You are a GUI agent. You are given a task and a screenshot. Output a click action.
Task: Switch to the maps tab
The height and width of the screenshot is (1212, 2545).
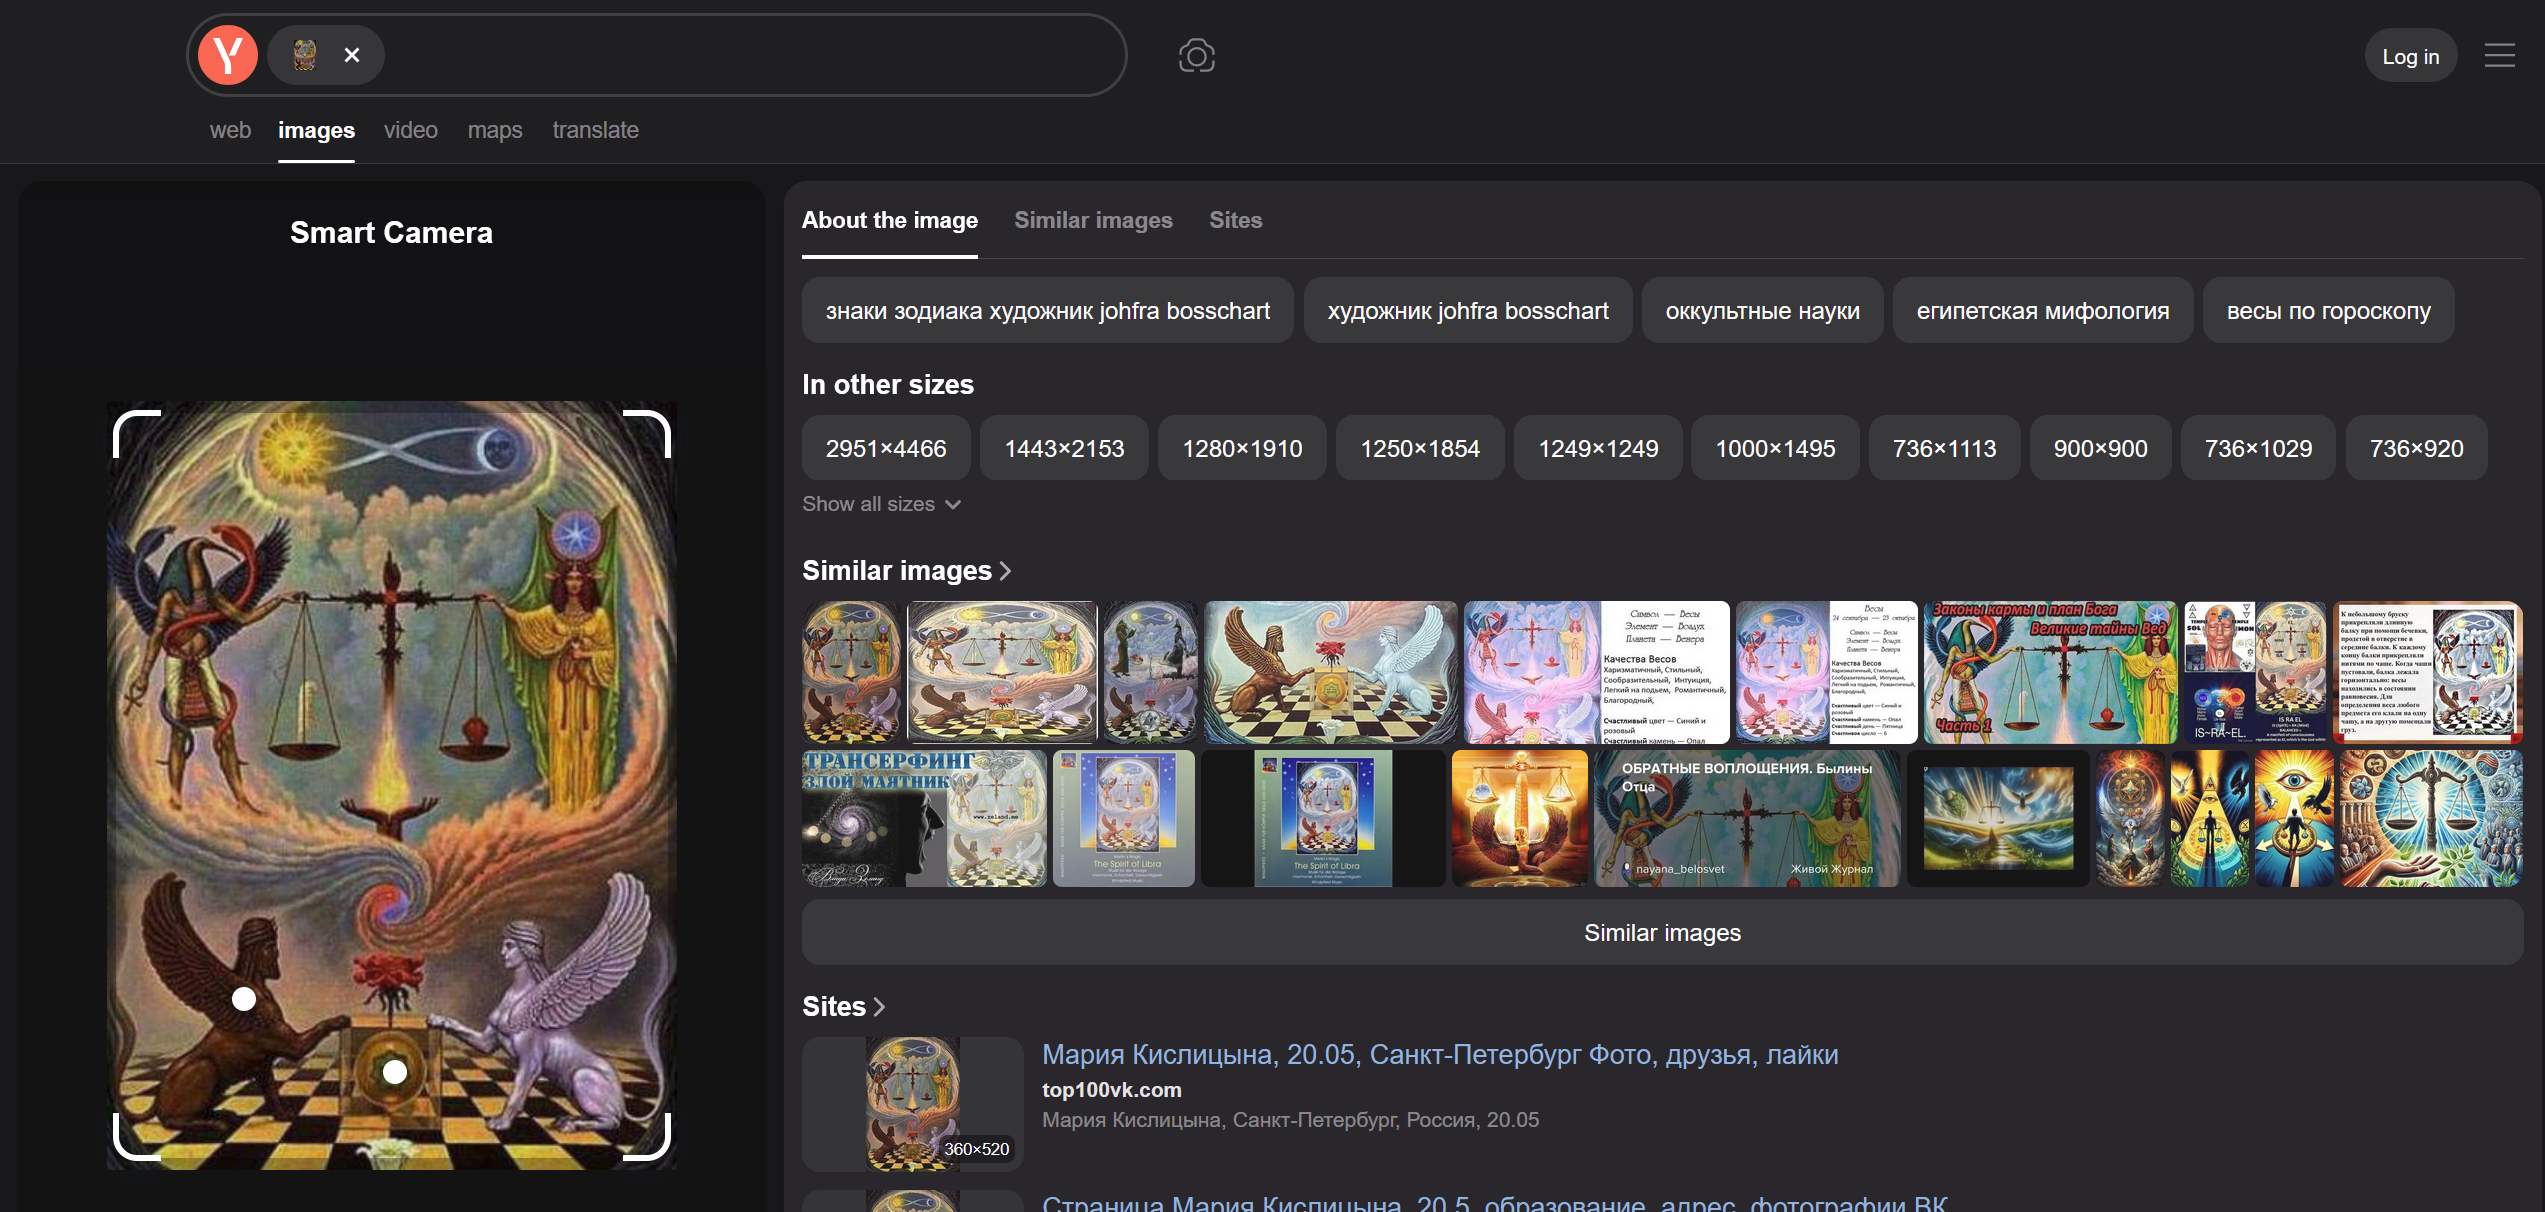(495, 130)
